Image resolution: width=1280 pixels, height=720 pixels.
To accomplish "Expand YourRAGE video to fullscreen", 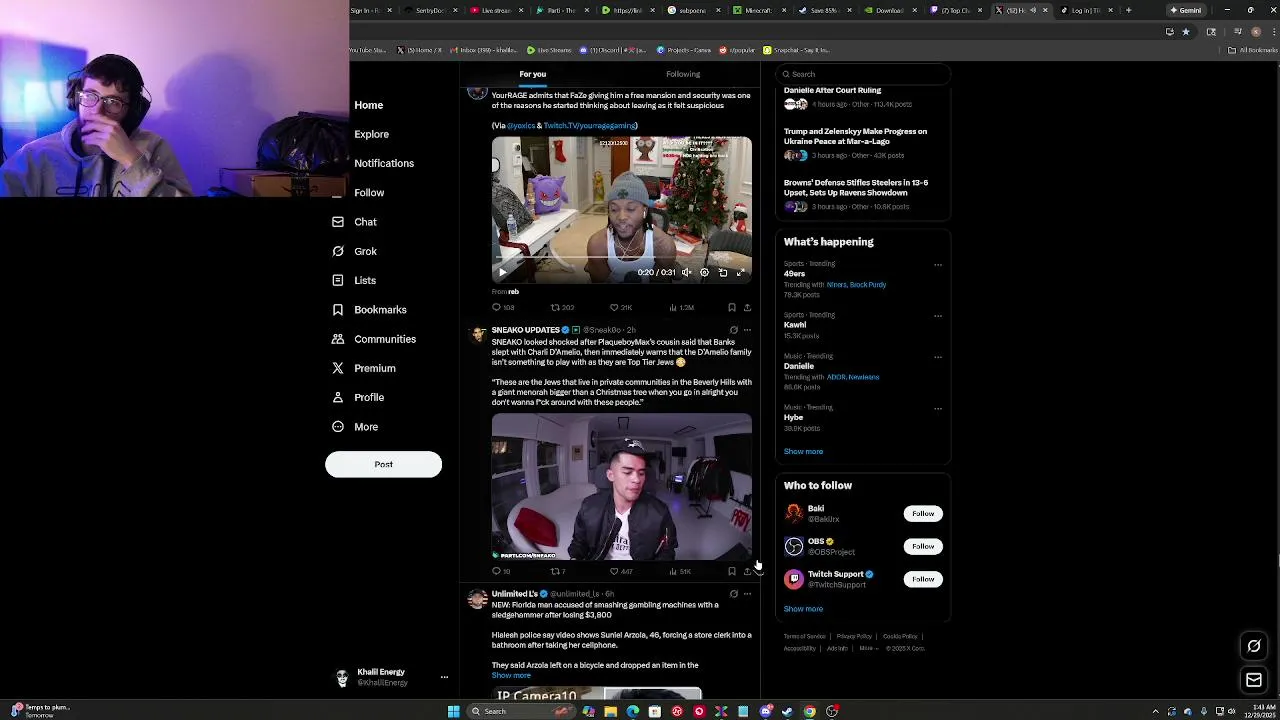I will click(x=741, y=272).
